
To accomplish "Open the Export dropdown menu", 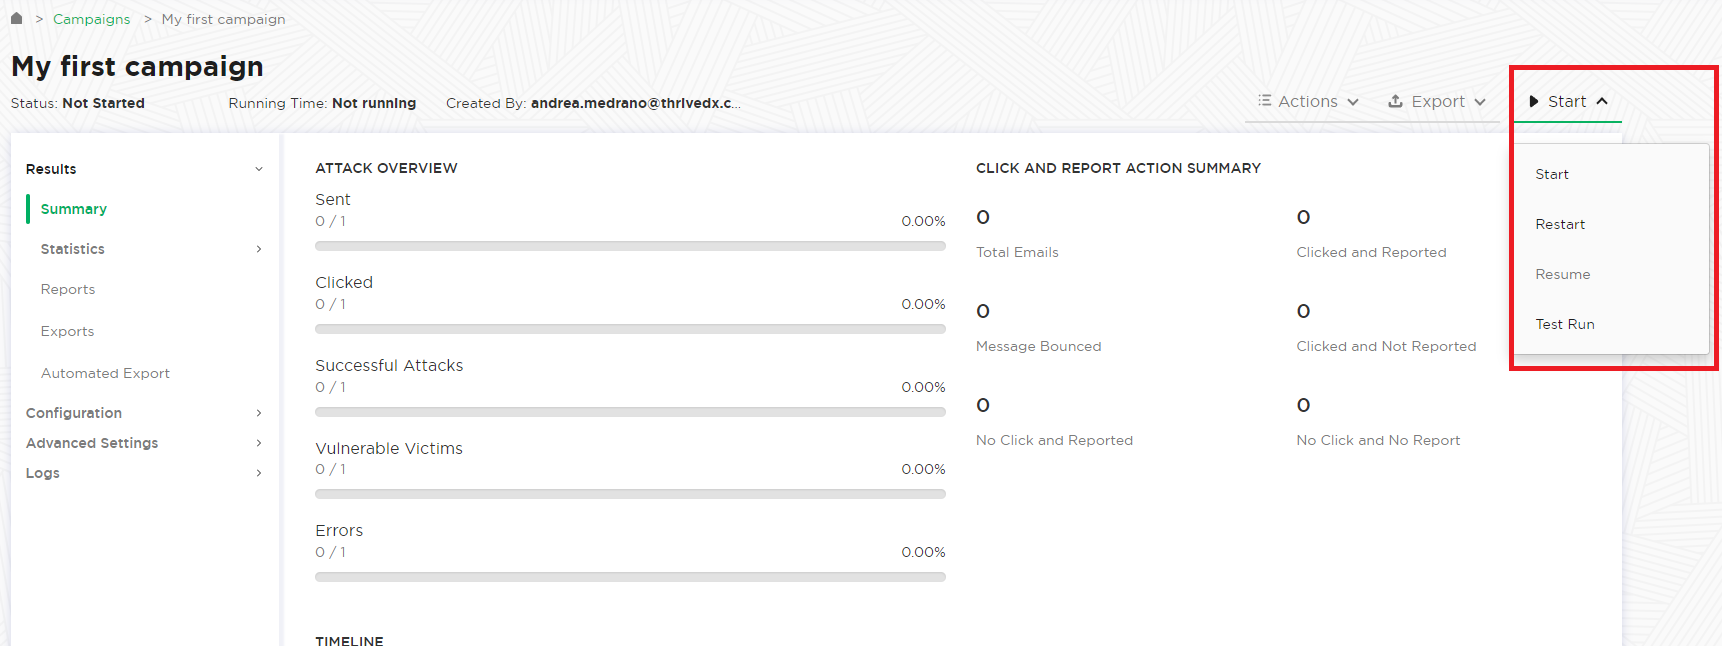I will 1437,101.
